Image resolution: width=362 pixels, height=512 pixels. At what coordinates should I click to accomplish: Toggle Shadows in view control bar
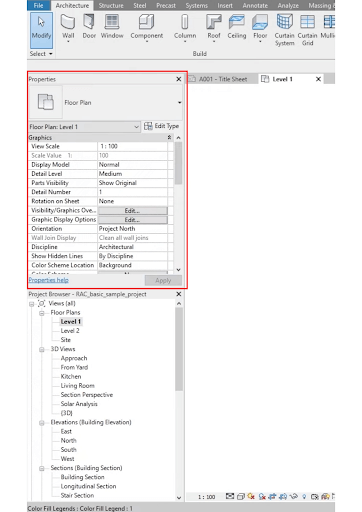click(262, 497)
